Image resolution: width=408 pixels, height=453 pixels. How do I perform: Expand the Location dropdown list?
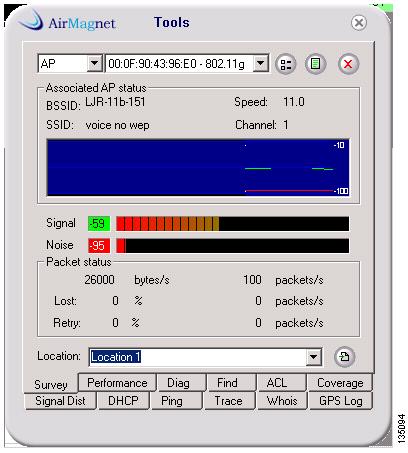(x=313, y=357)
